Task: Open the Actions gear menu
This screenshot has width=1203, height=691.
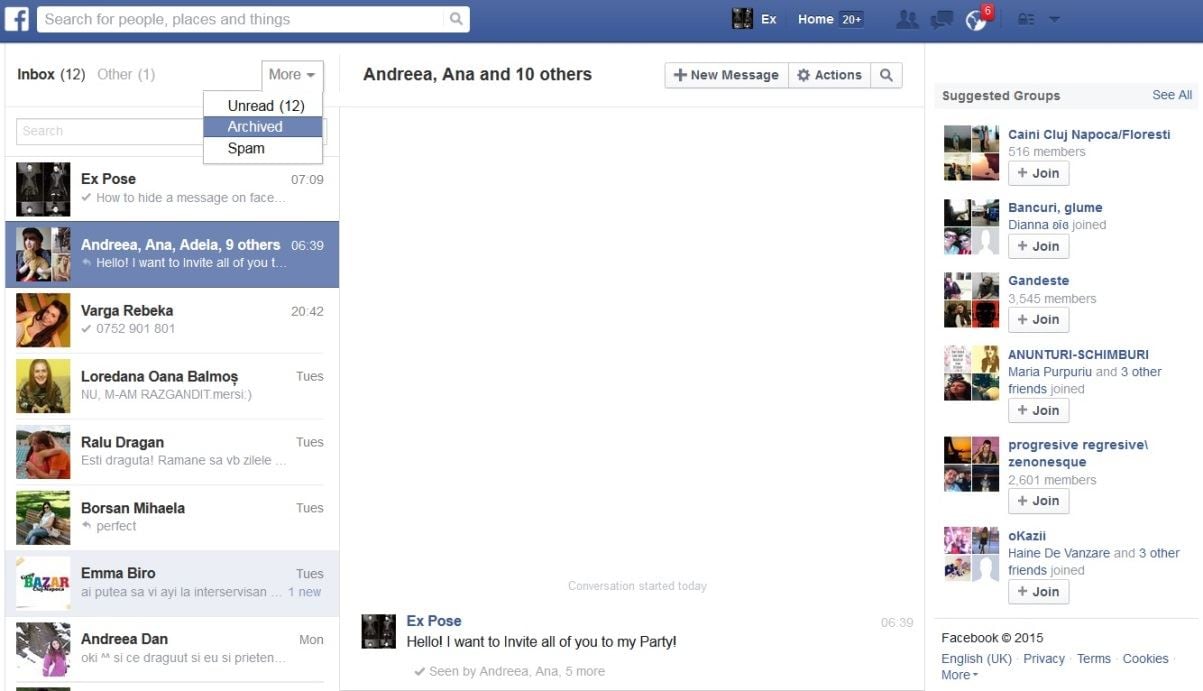Action: click(829, 75)
